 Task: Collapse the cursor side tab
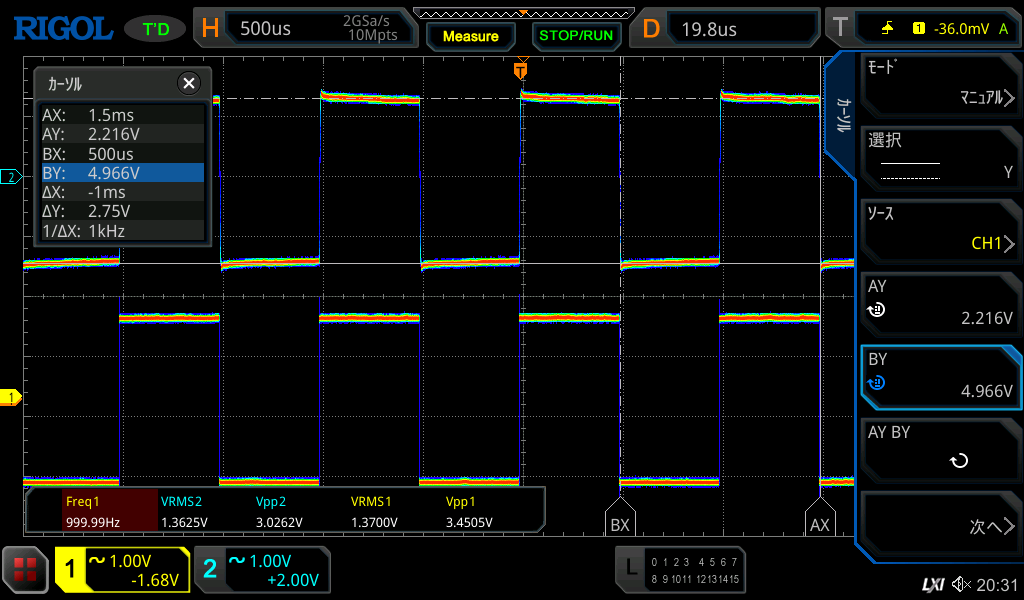pyautogui.click(x=842, y=116)
